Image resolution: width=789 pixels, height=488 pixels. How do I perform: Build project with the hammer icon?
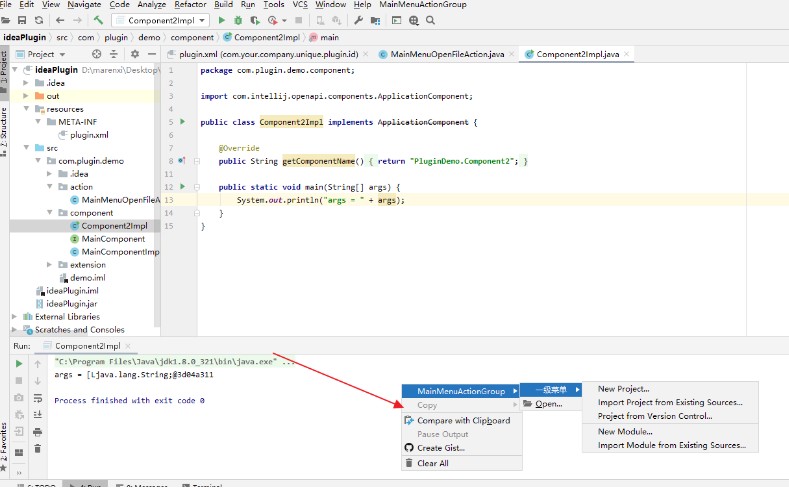(98, 20)
